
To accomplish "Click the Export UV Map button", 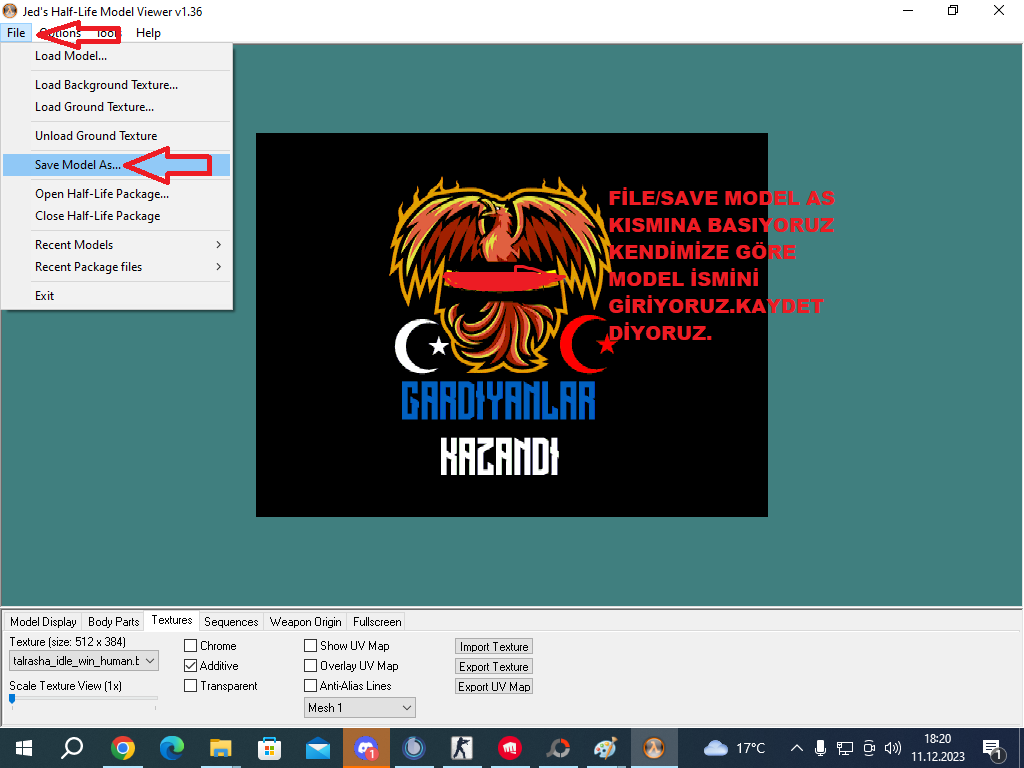I will (x=494, y=686).
